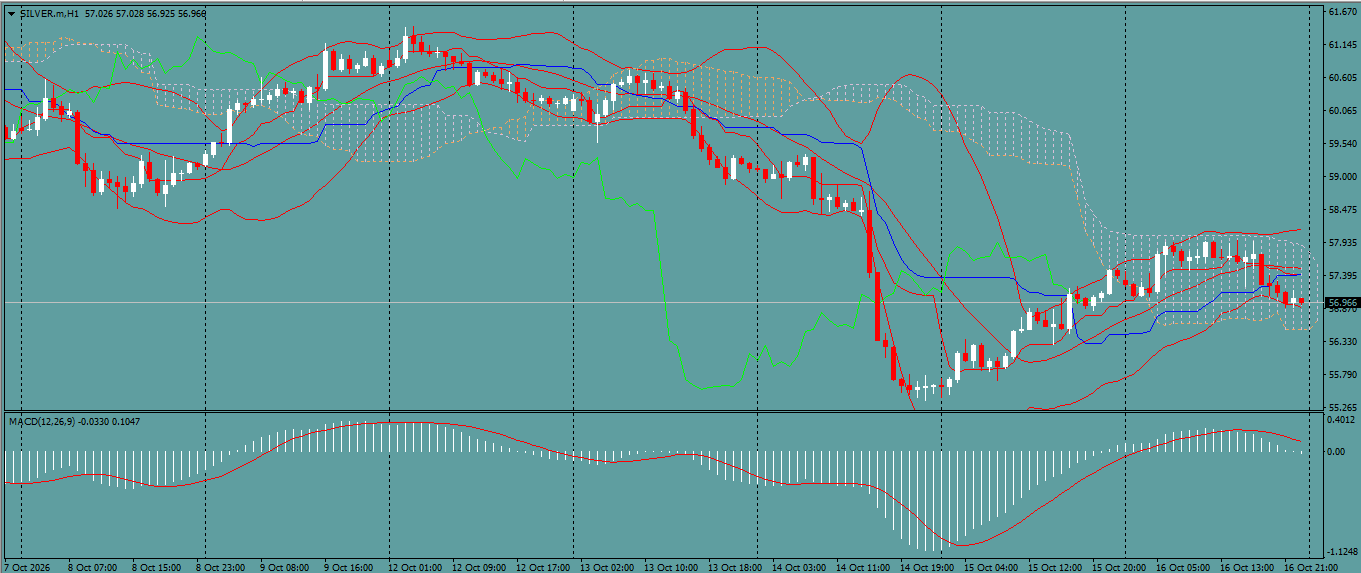Image resolution: width=1361 pixels, height=573 pixels.
Task: Select the SILVER.m,H1 chart title text
Action: [50, 14]
